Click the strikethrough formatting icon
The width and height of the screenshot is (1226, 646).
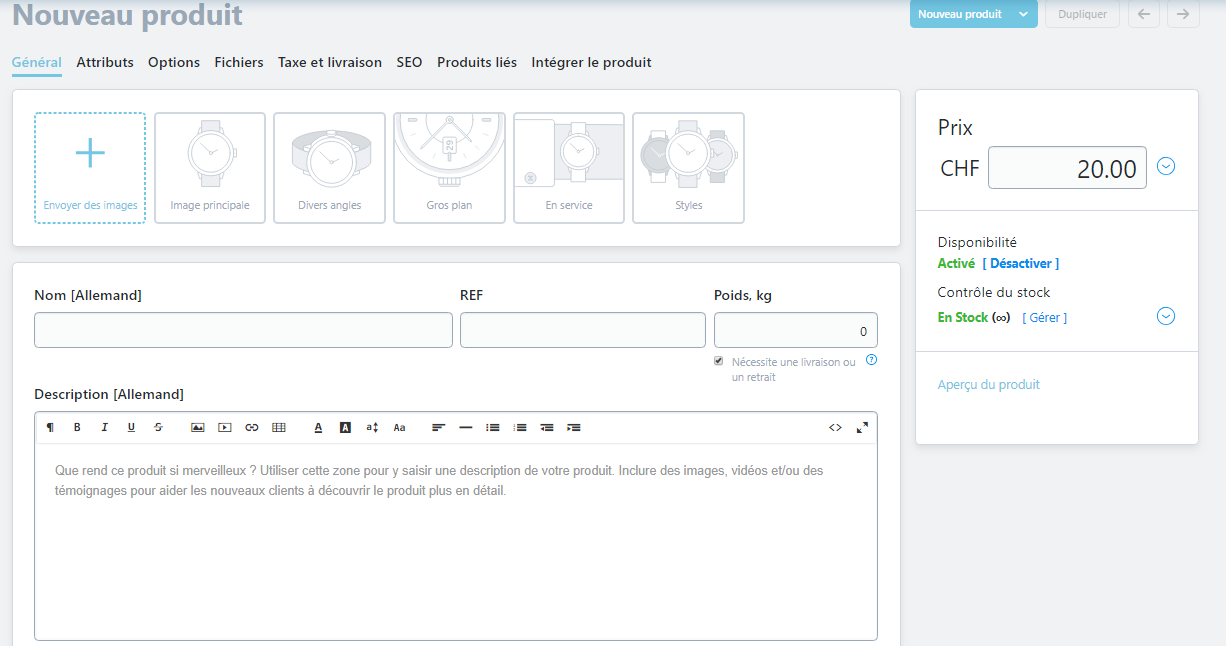[x=158, y=427]
